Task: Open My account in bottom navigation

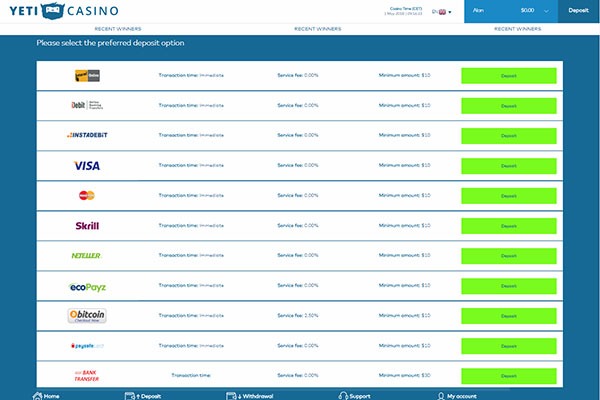Action: pyautogui.click(x=457, y=396)
